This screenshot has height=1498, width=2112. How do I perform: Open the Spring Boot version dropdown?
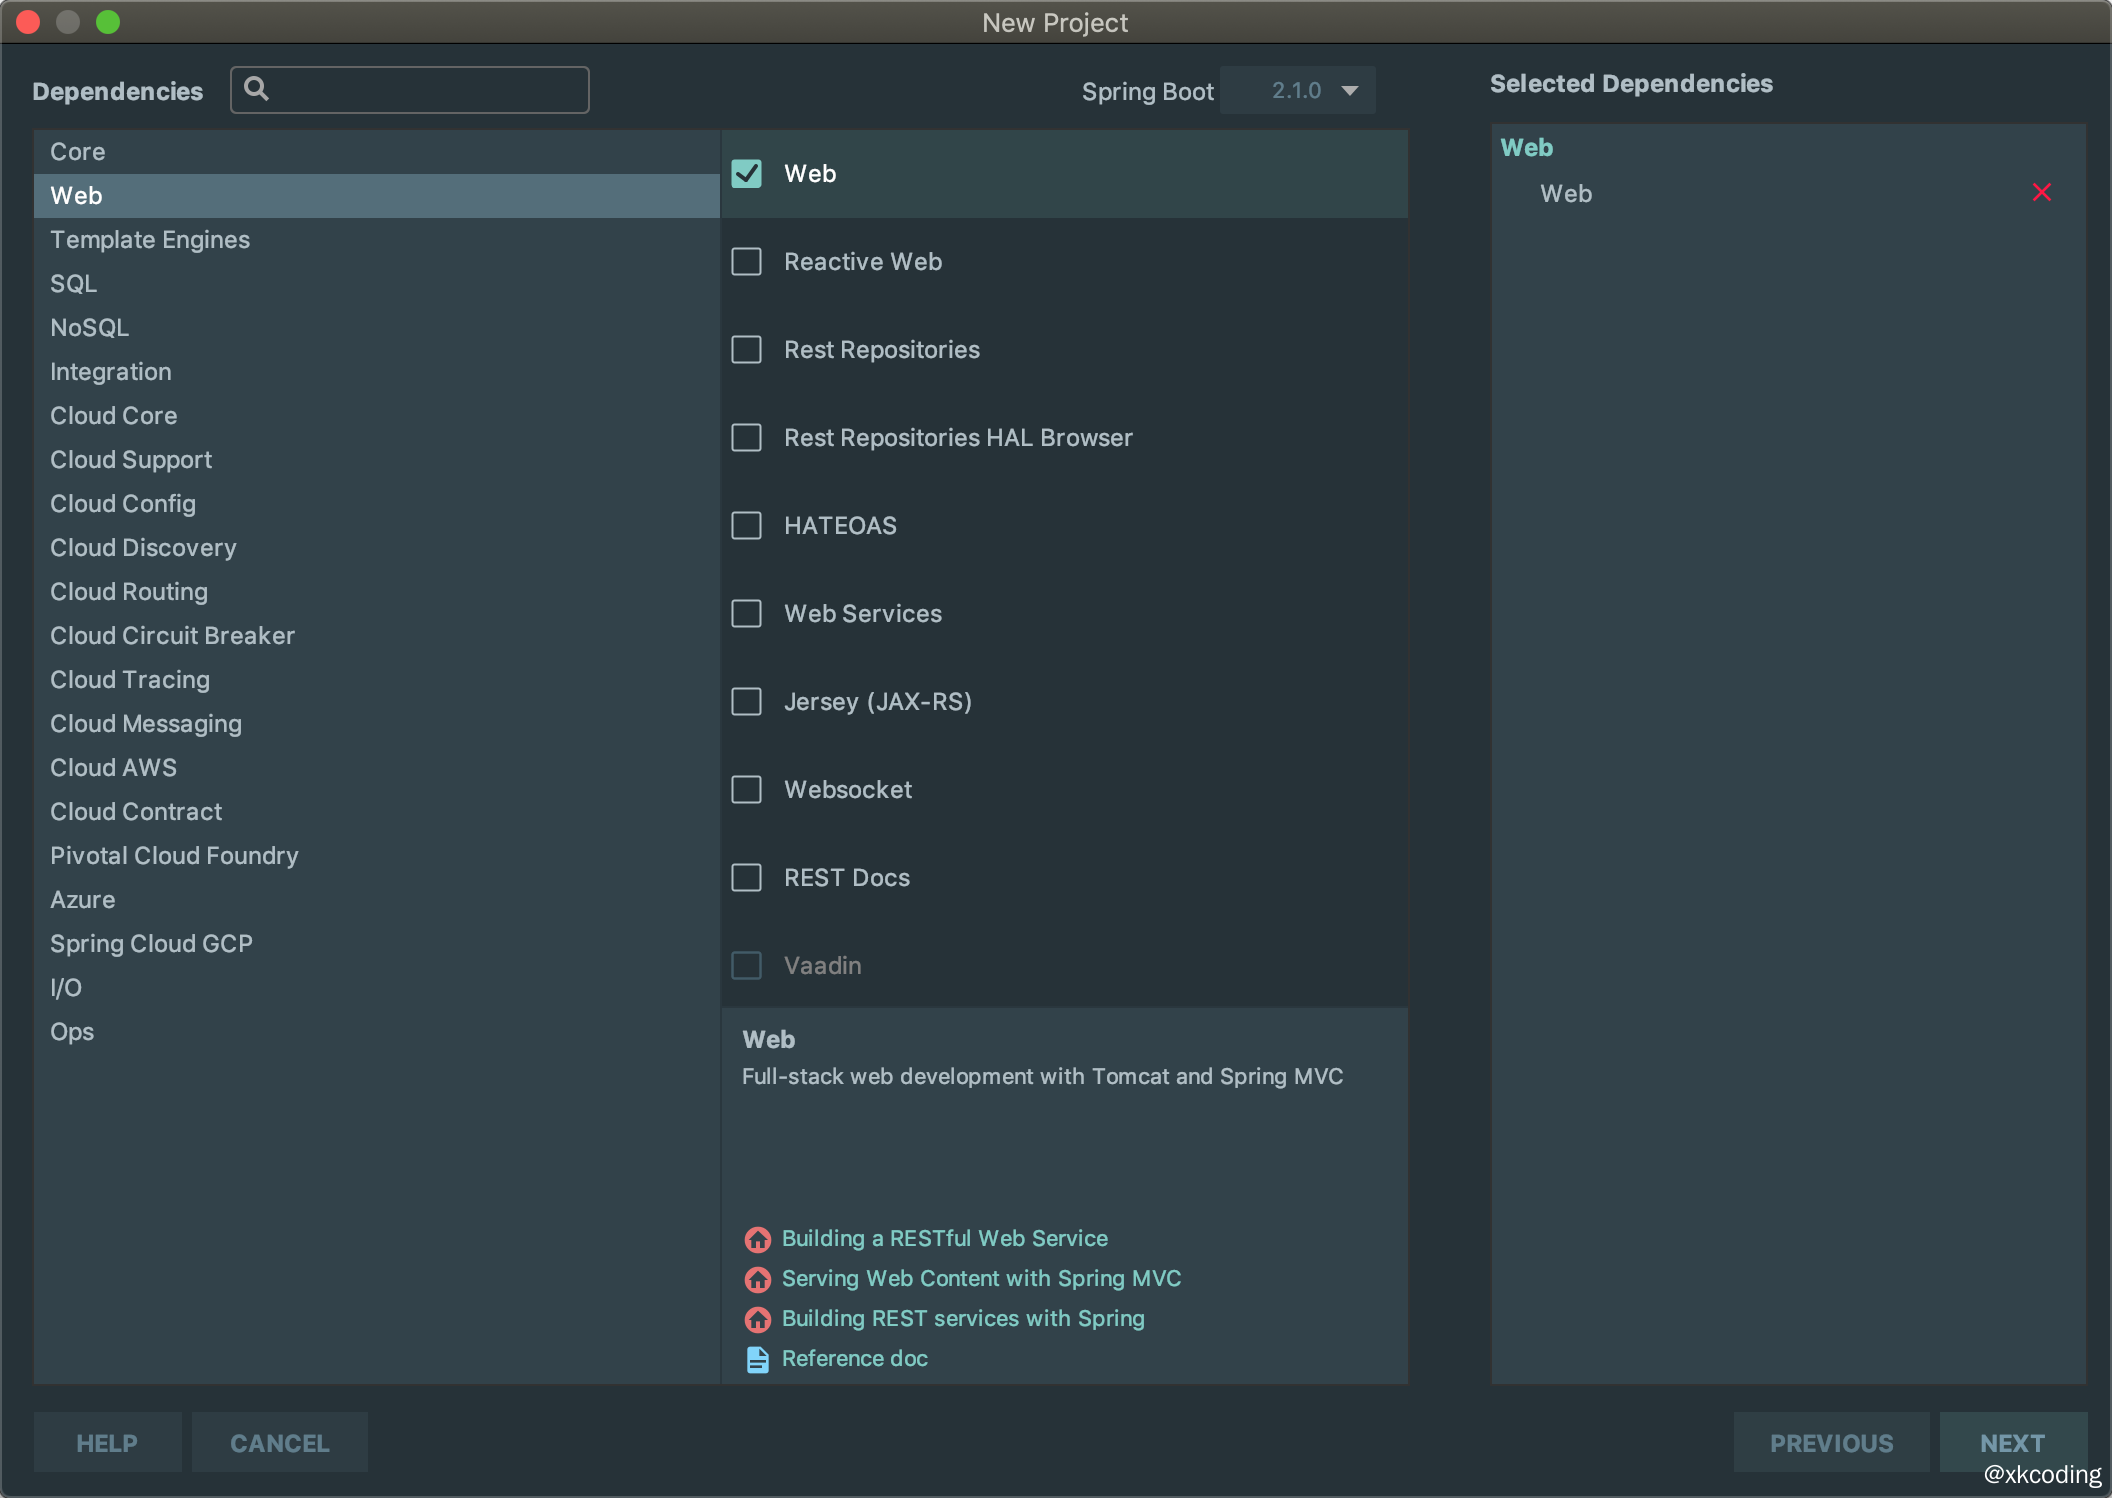[x=1296, y=91]
